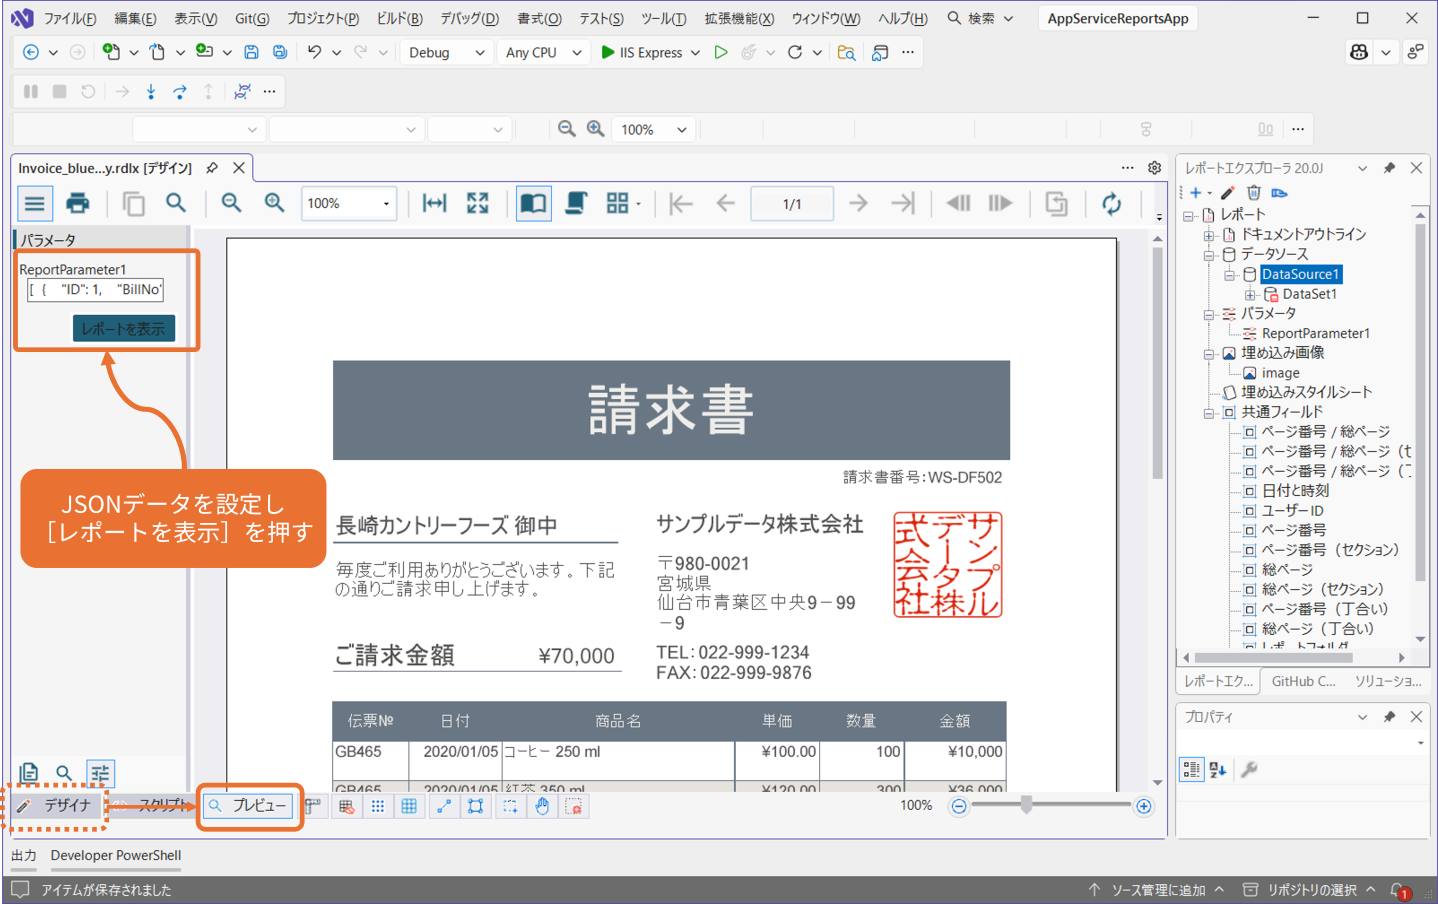
Task: Open search in the preview viewer toolbar
Action: tap(176, 203)
